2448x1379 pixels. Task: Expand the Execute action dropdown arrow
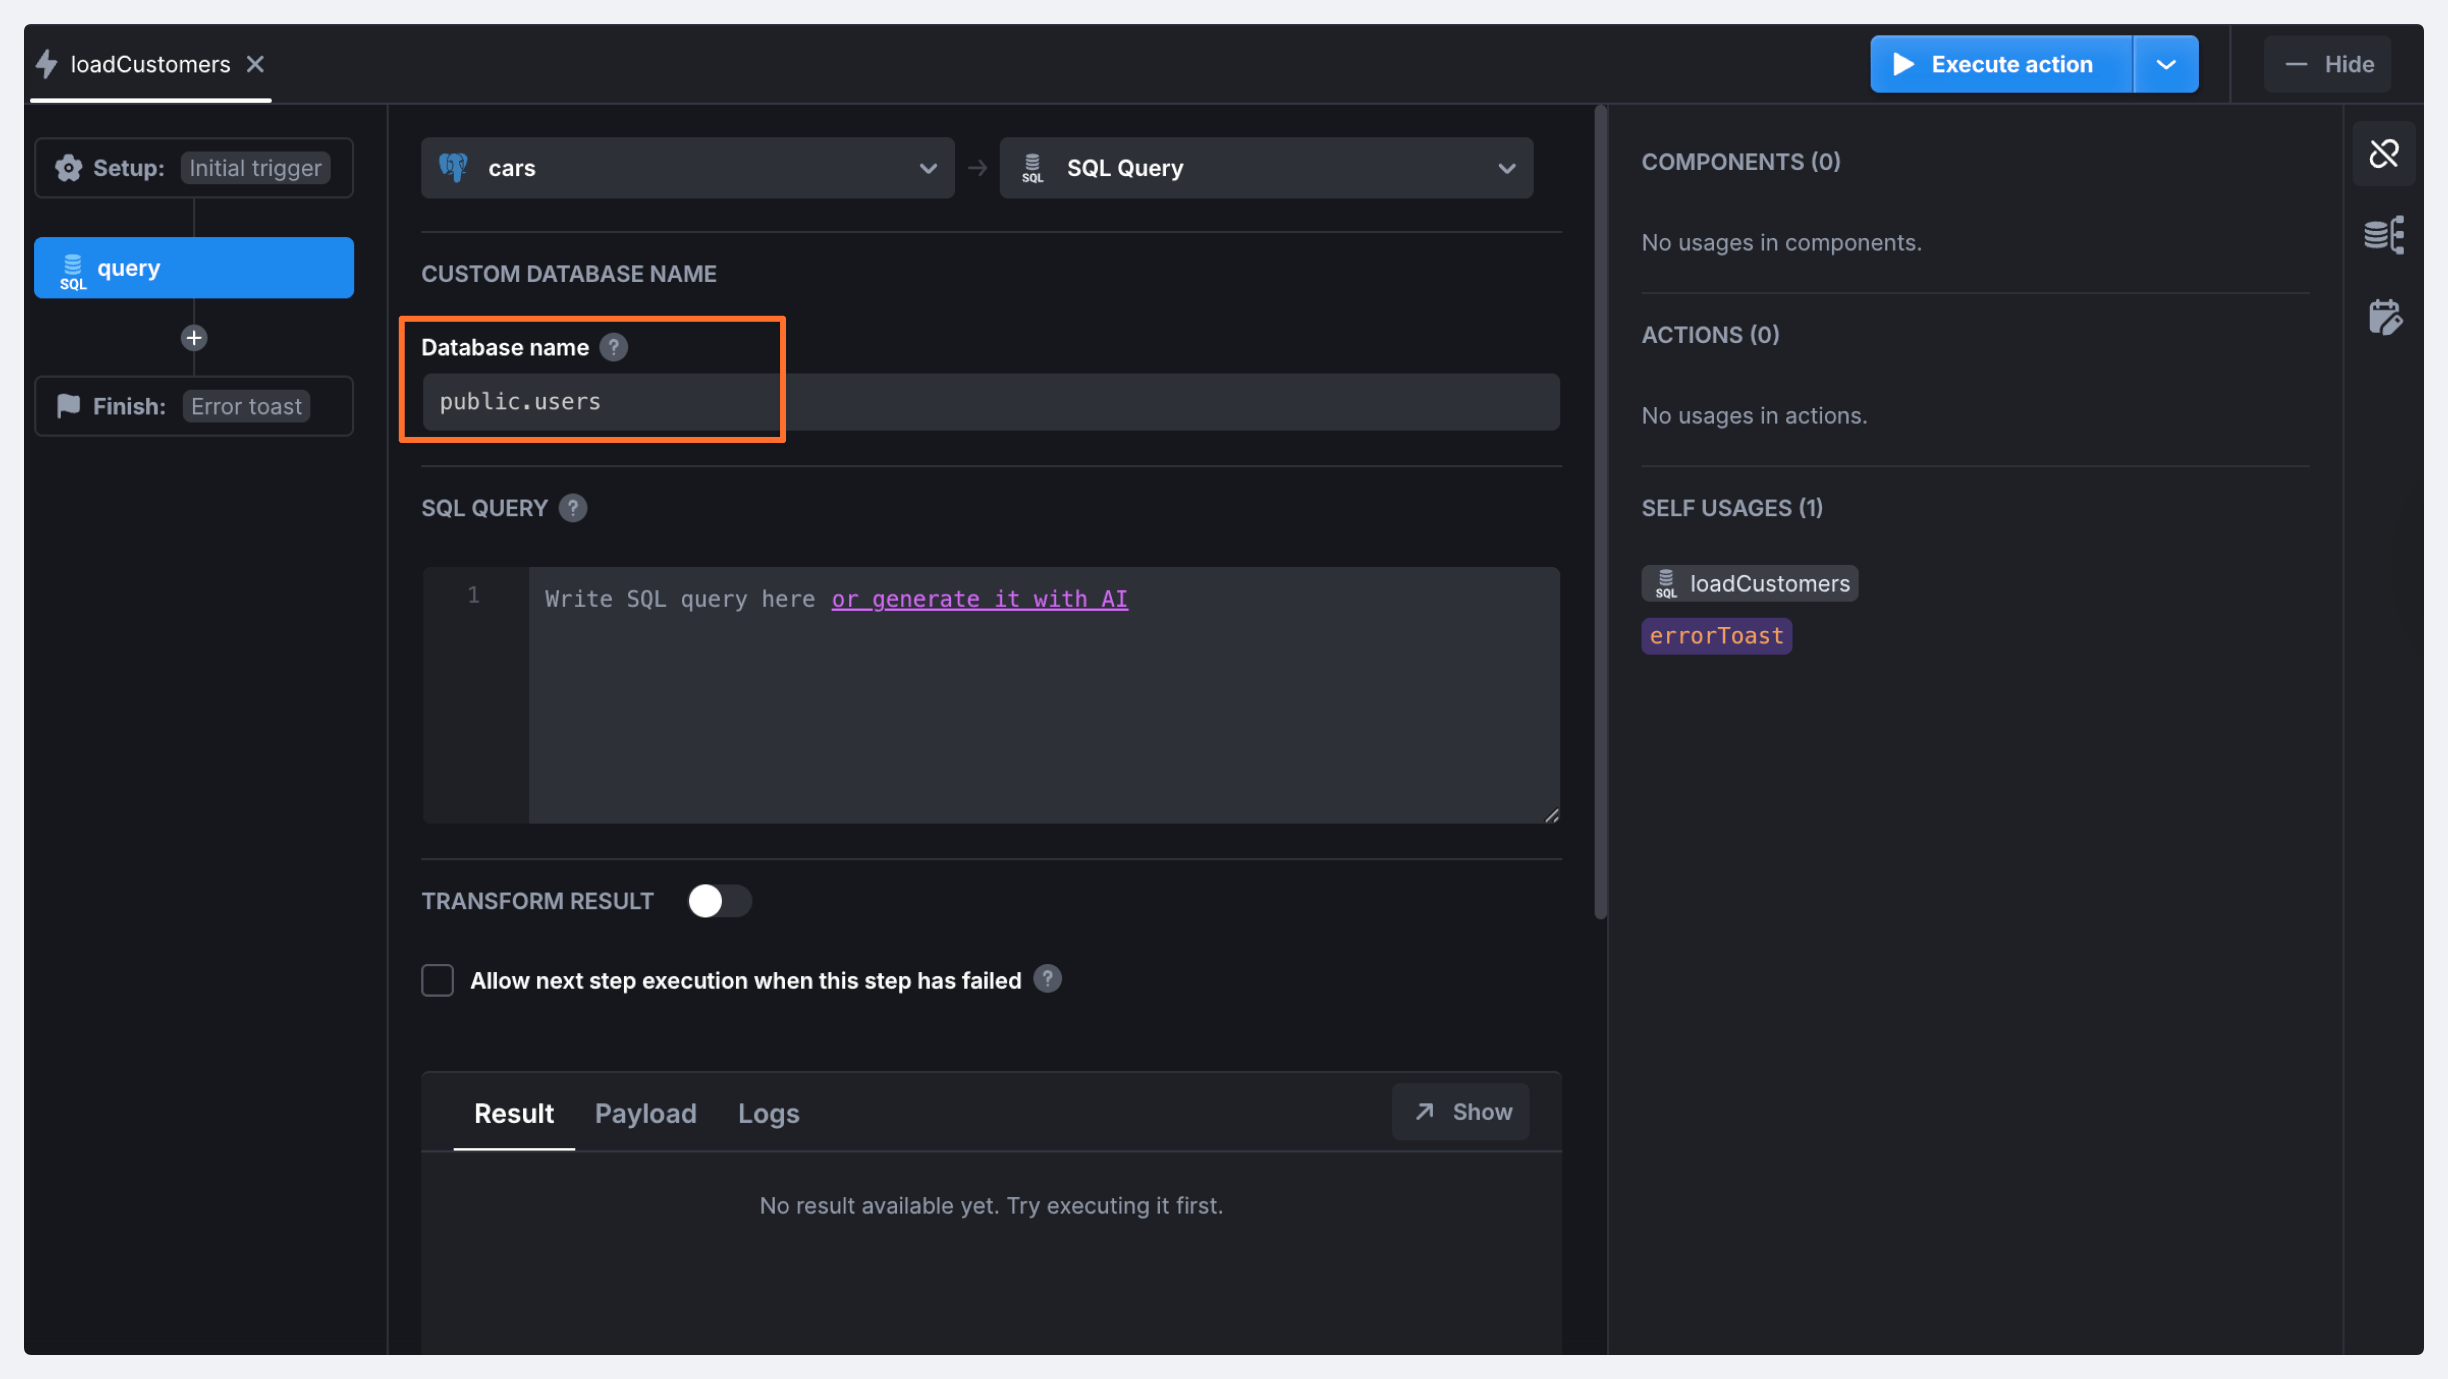click(x=2165, y=64)
